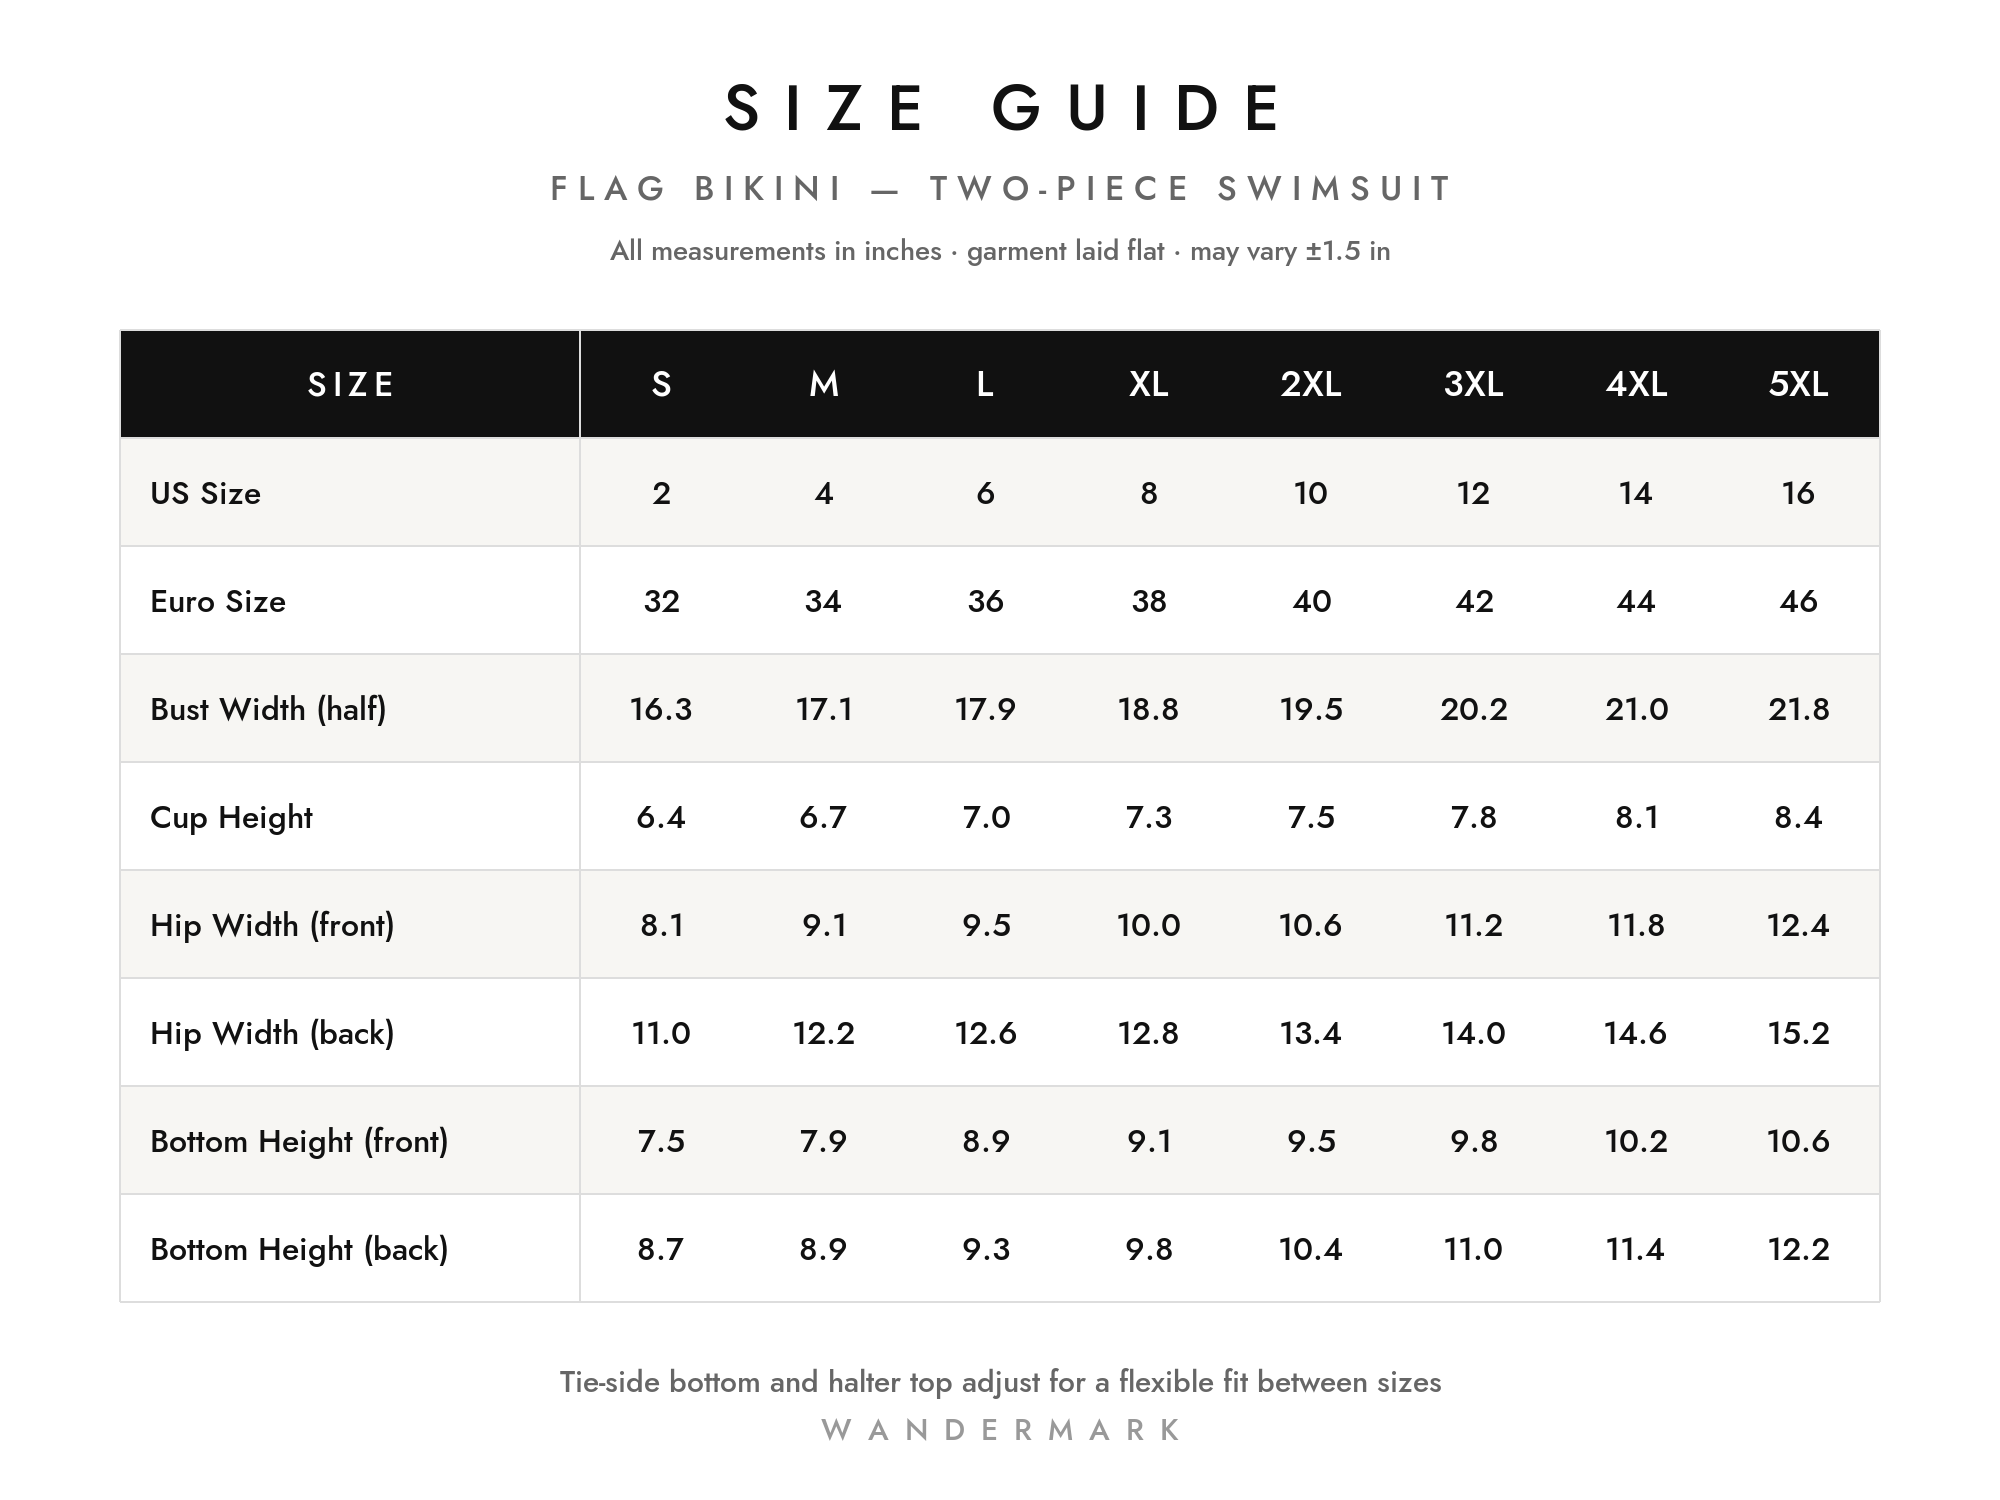Click the Bottom Height (back) label

pos(299,1249)
